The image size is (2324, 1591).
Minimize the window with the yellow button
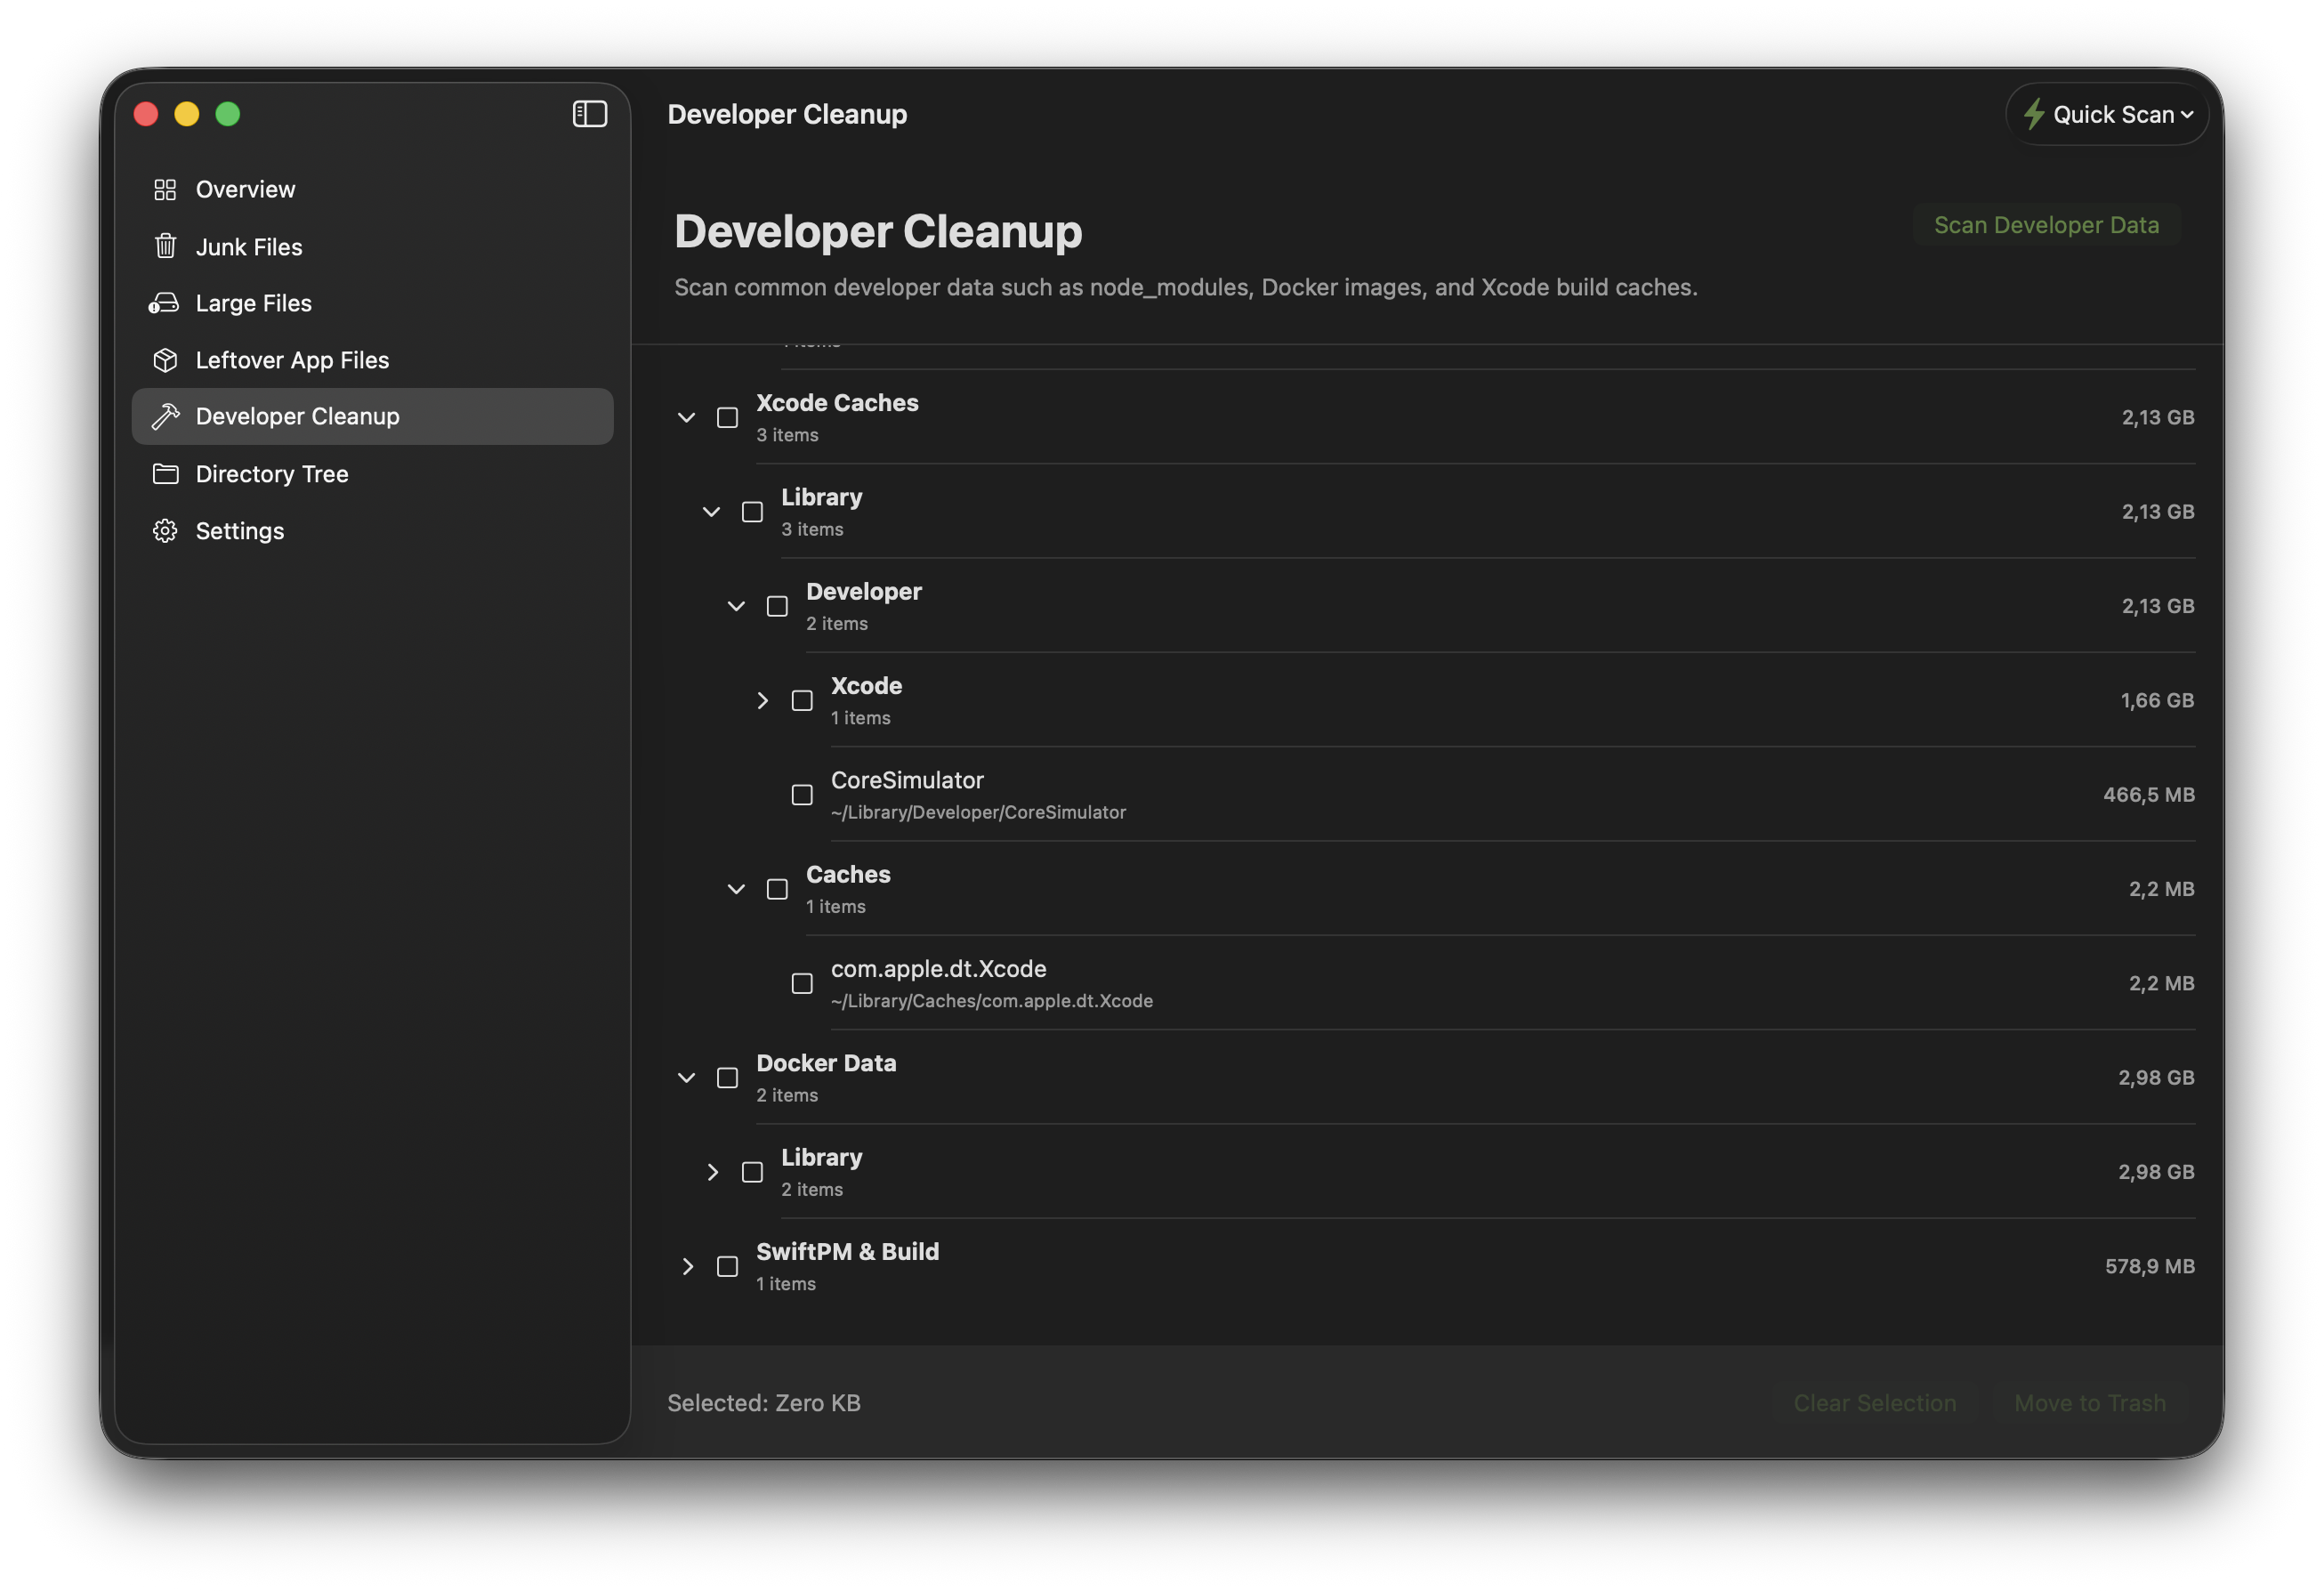click(187, 114)
